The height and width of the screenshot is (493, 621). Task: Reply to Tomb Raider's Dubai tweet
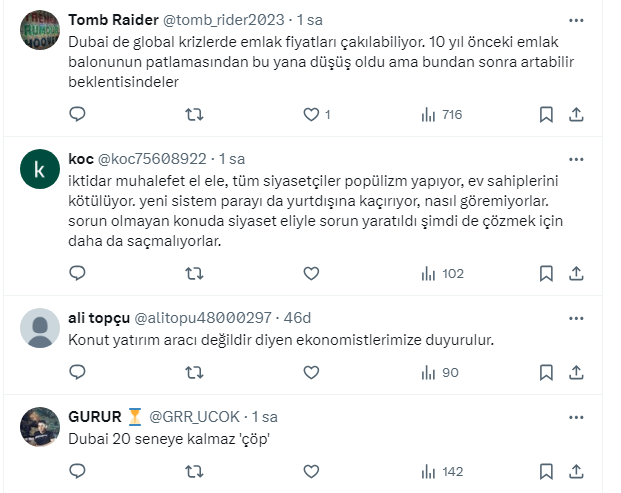(x=77, y=115)
